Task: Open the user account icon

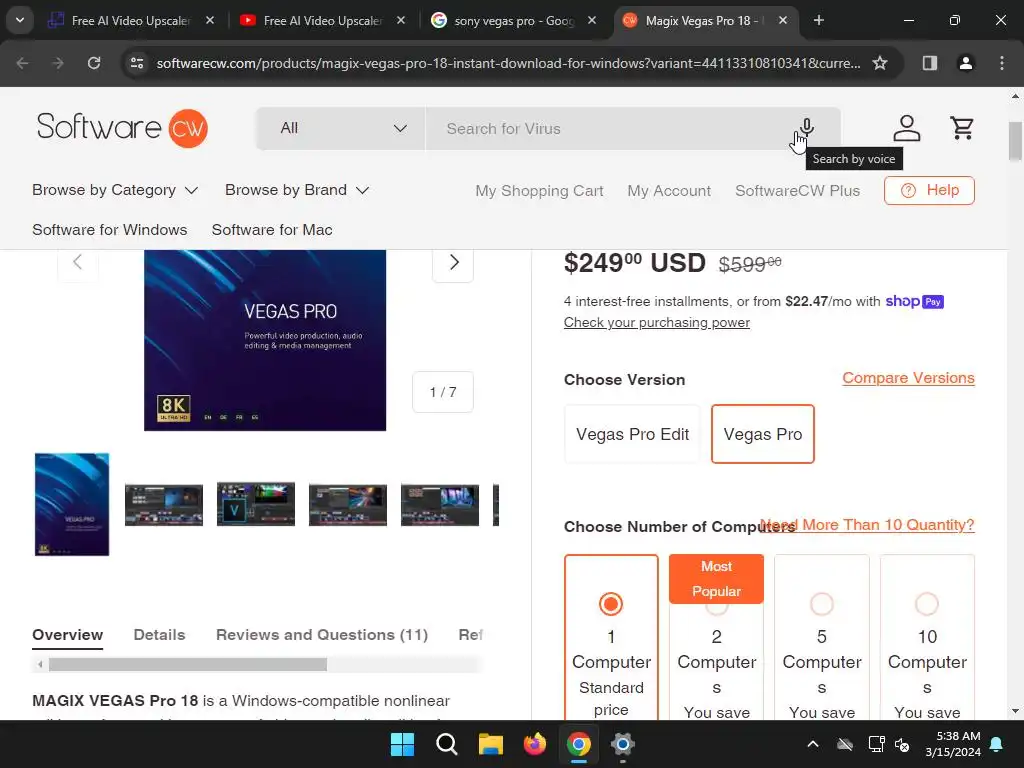Action: (906, 128)
